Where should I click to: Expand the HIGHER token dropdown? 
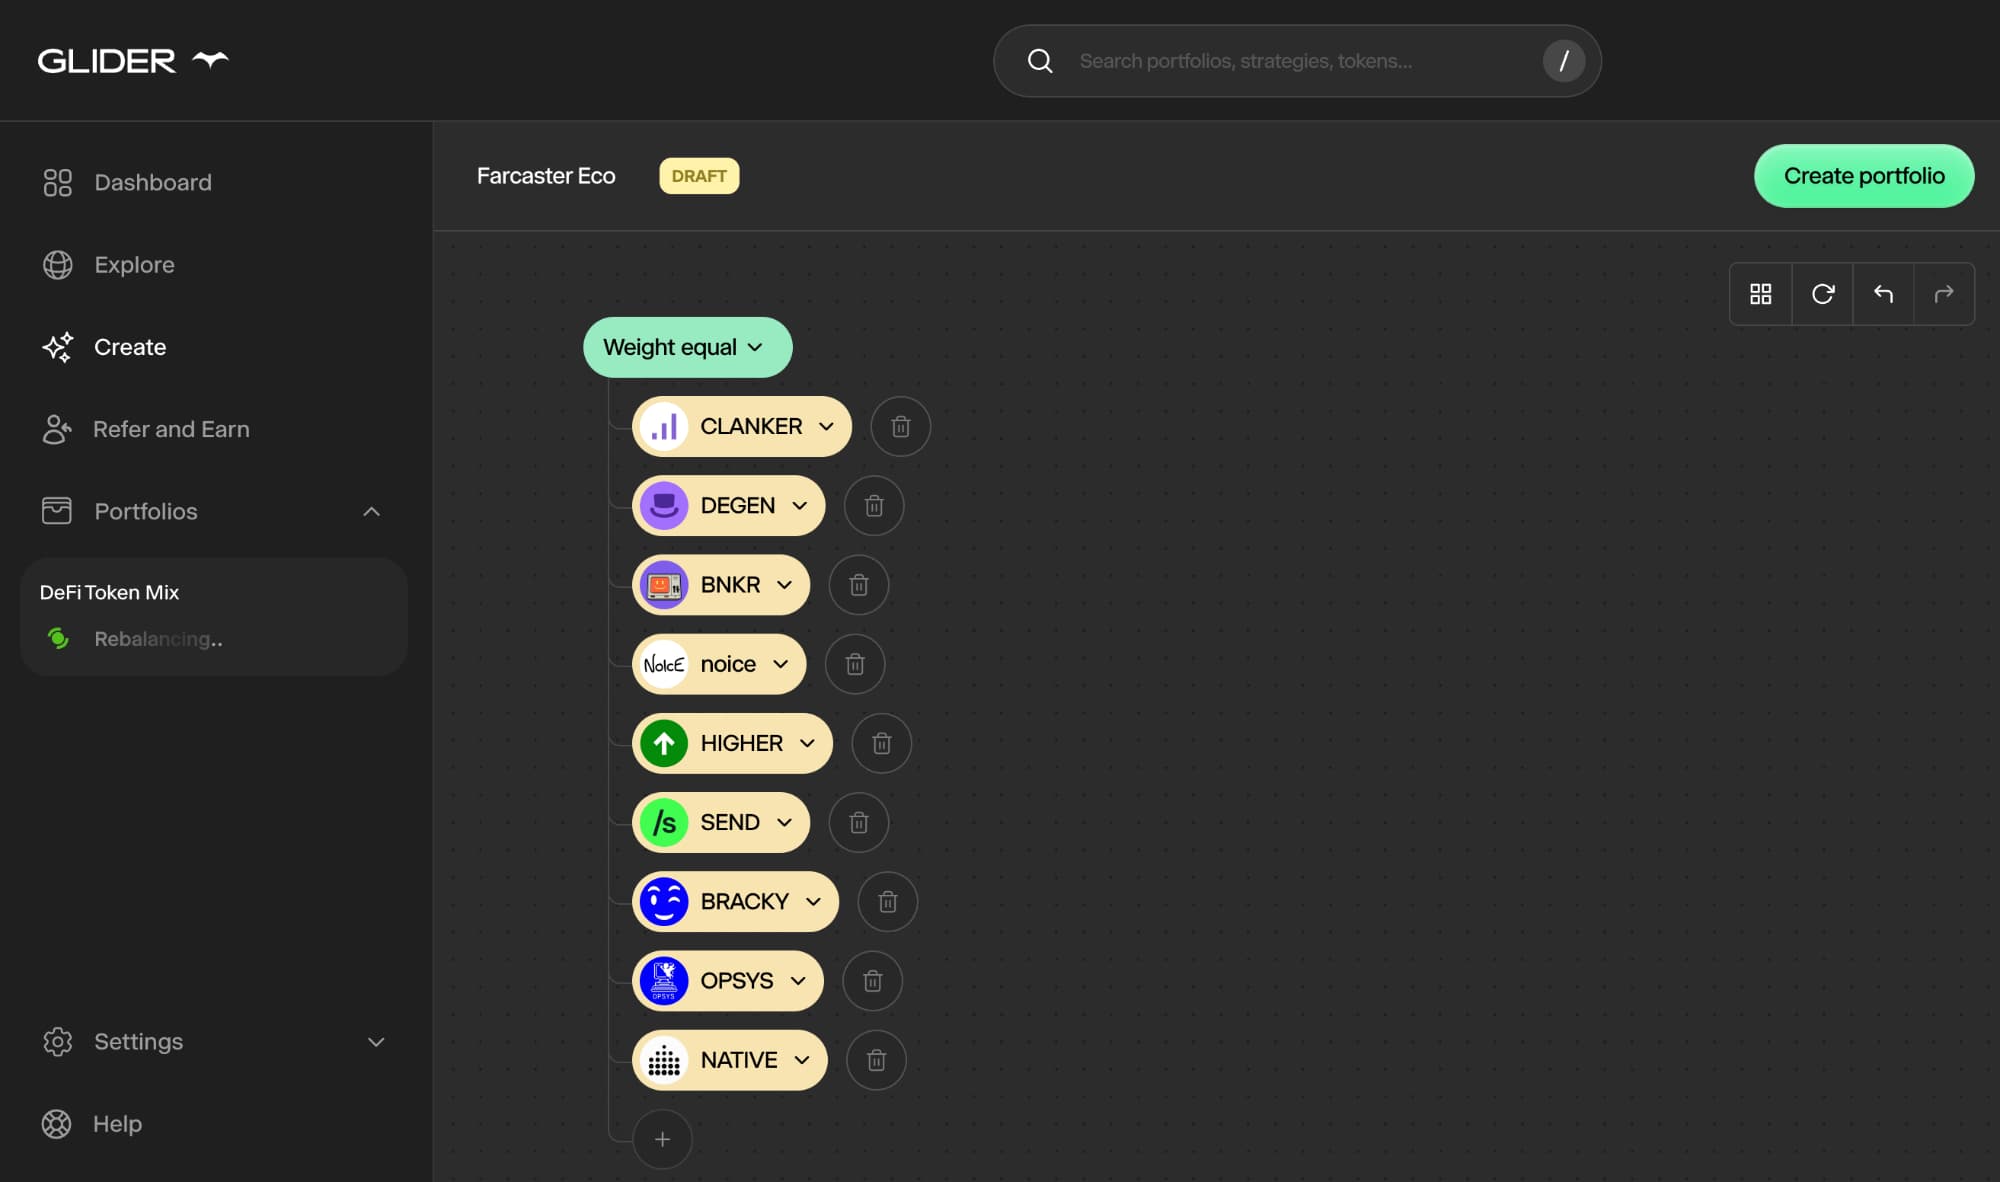pos(807,743)
